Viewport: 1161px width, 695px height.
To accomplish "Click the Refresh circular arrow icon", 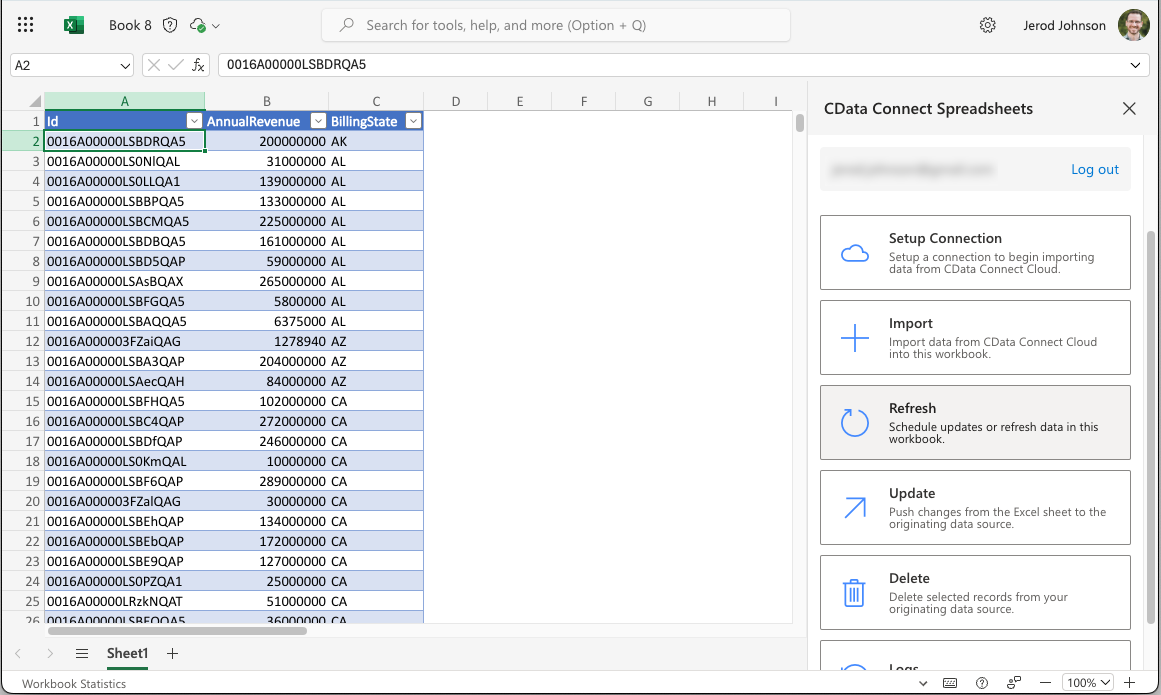I will click(x=854, y=423).
